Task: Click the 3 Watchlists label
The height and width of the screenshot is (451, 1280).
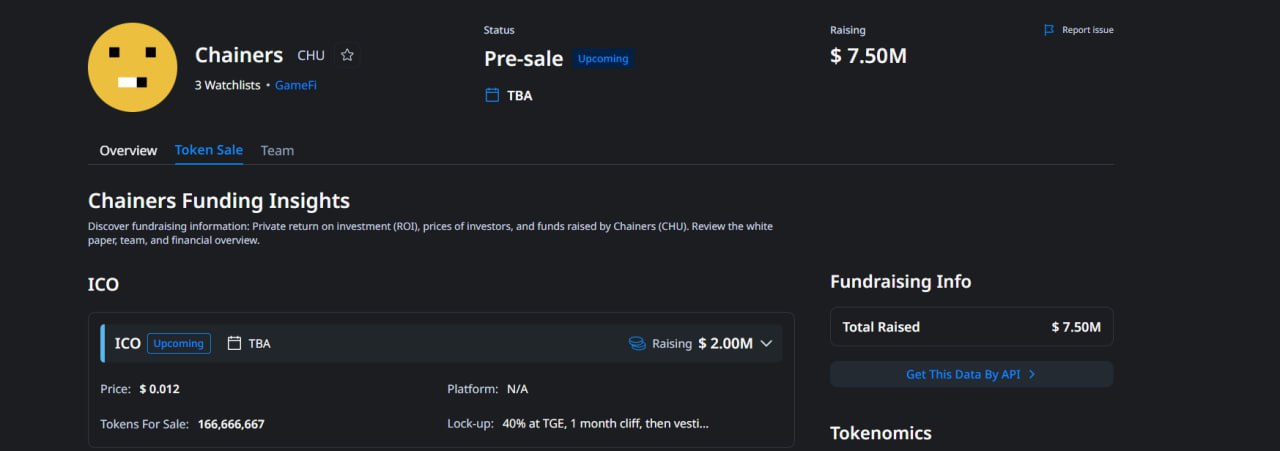Action: (228, 85)
